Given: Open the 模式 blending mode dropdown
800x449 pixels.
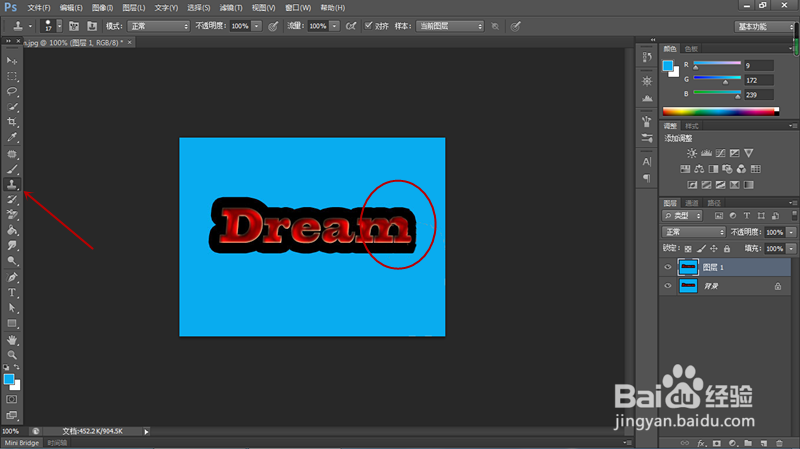Looking at the screenshot, I should tap(159, 26).
